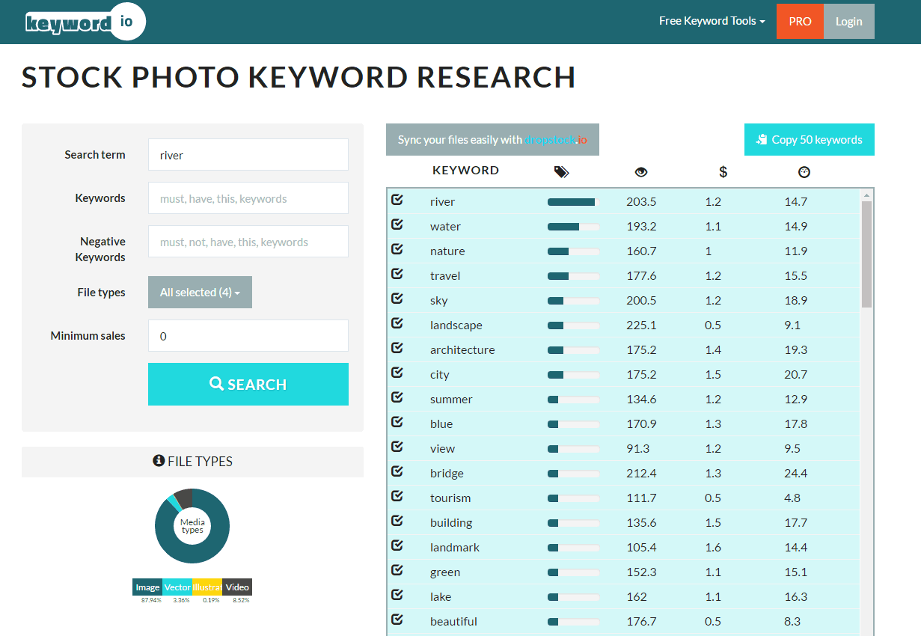Click the eye views column header
Image resolution: width=922 pixels, height=637 pixels.
tap(641, 172)
